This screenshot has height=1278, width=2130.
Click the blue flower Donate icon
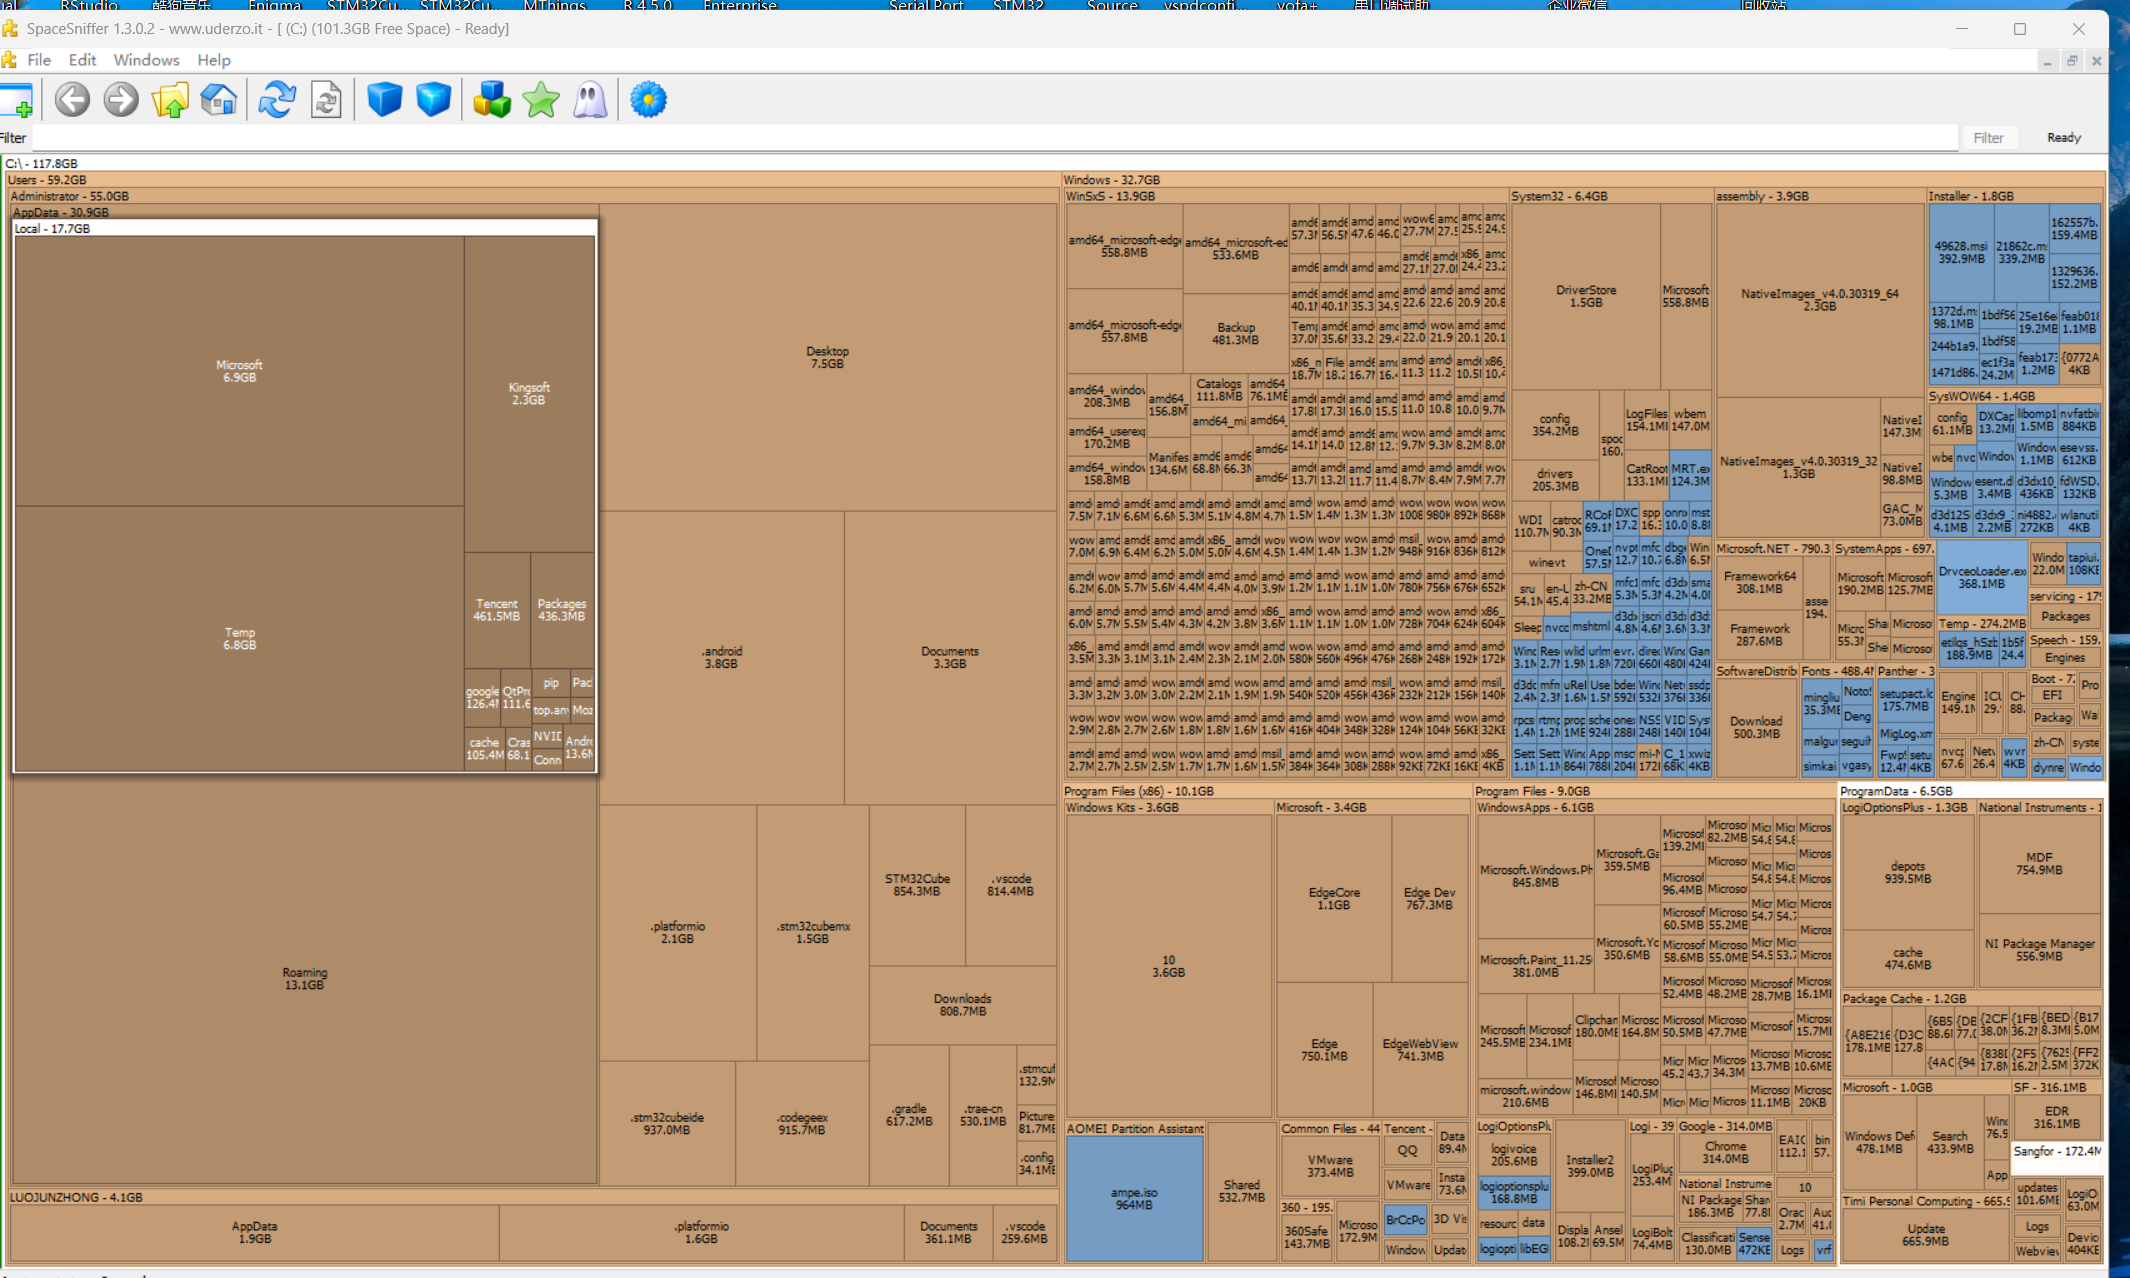pyautogui.click(x=648, y=100)
